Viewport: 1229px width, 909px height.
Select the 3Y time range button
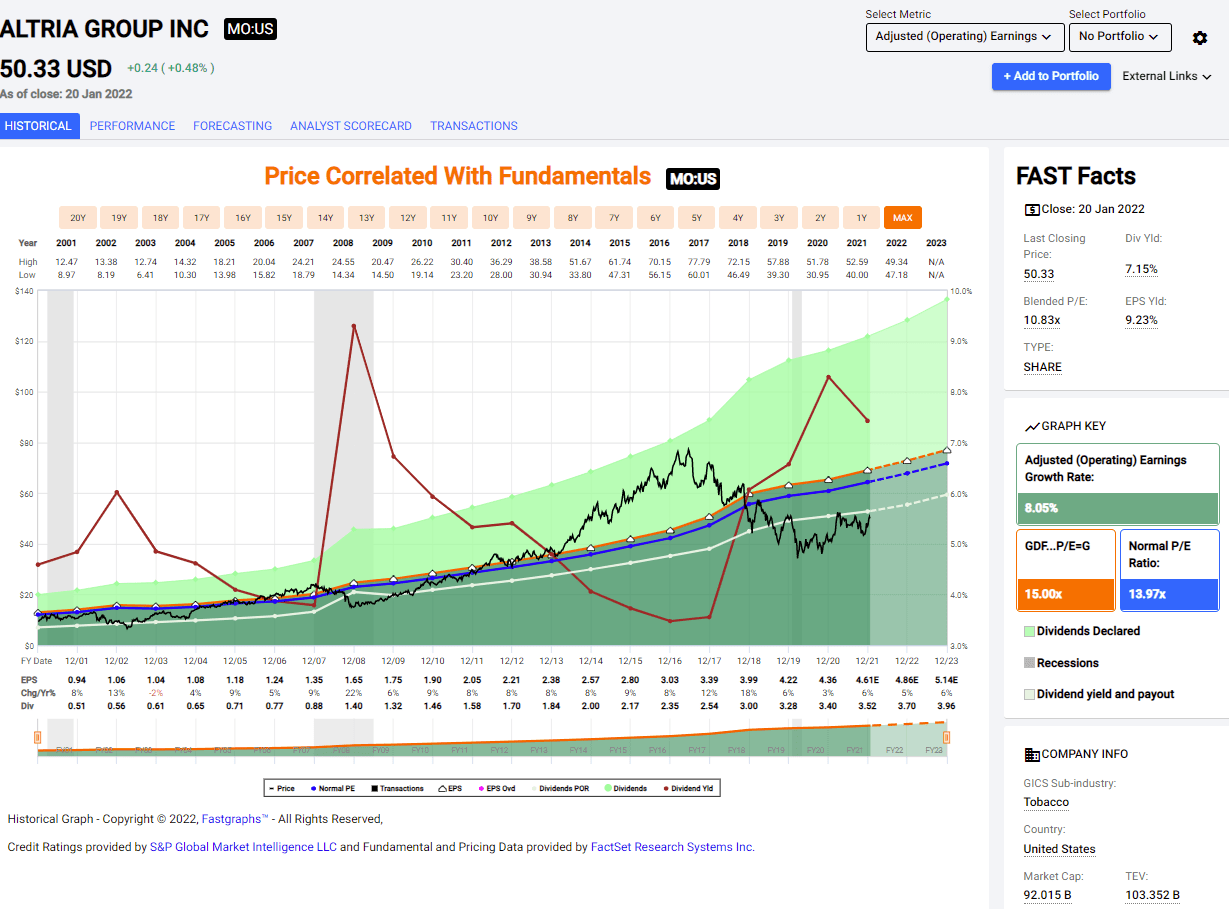point(779,218)
